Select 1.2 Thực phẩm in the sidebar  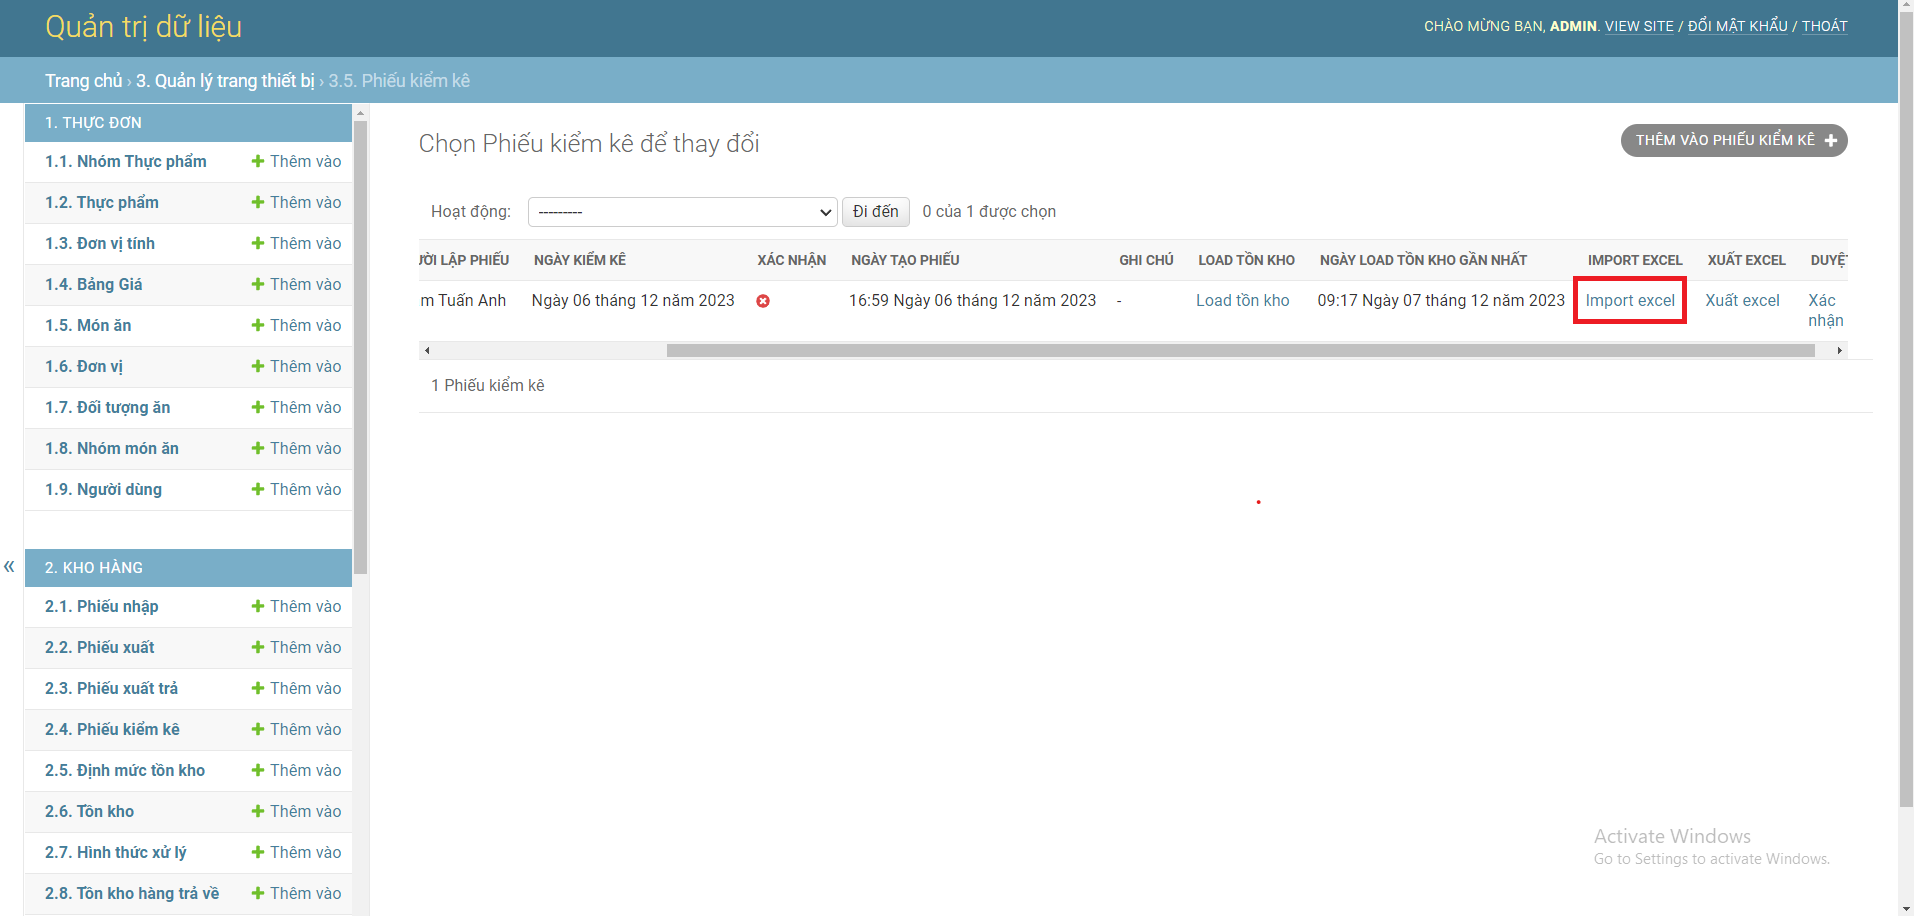(x=102, y=202)
